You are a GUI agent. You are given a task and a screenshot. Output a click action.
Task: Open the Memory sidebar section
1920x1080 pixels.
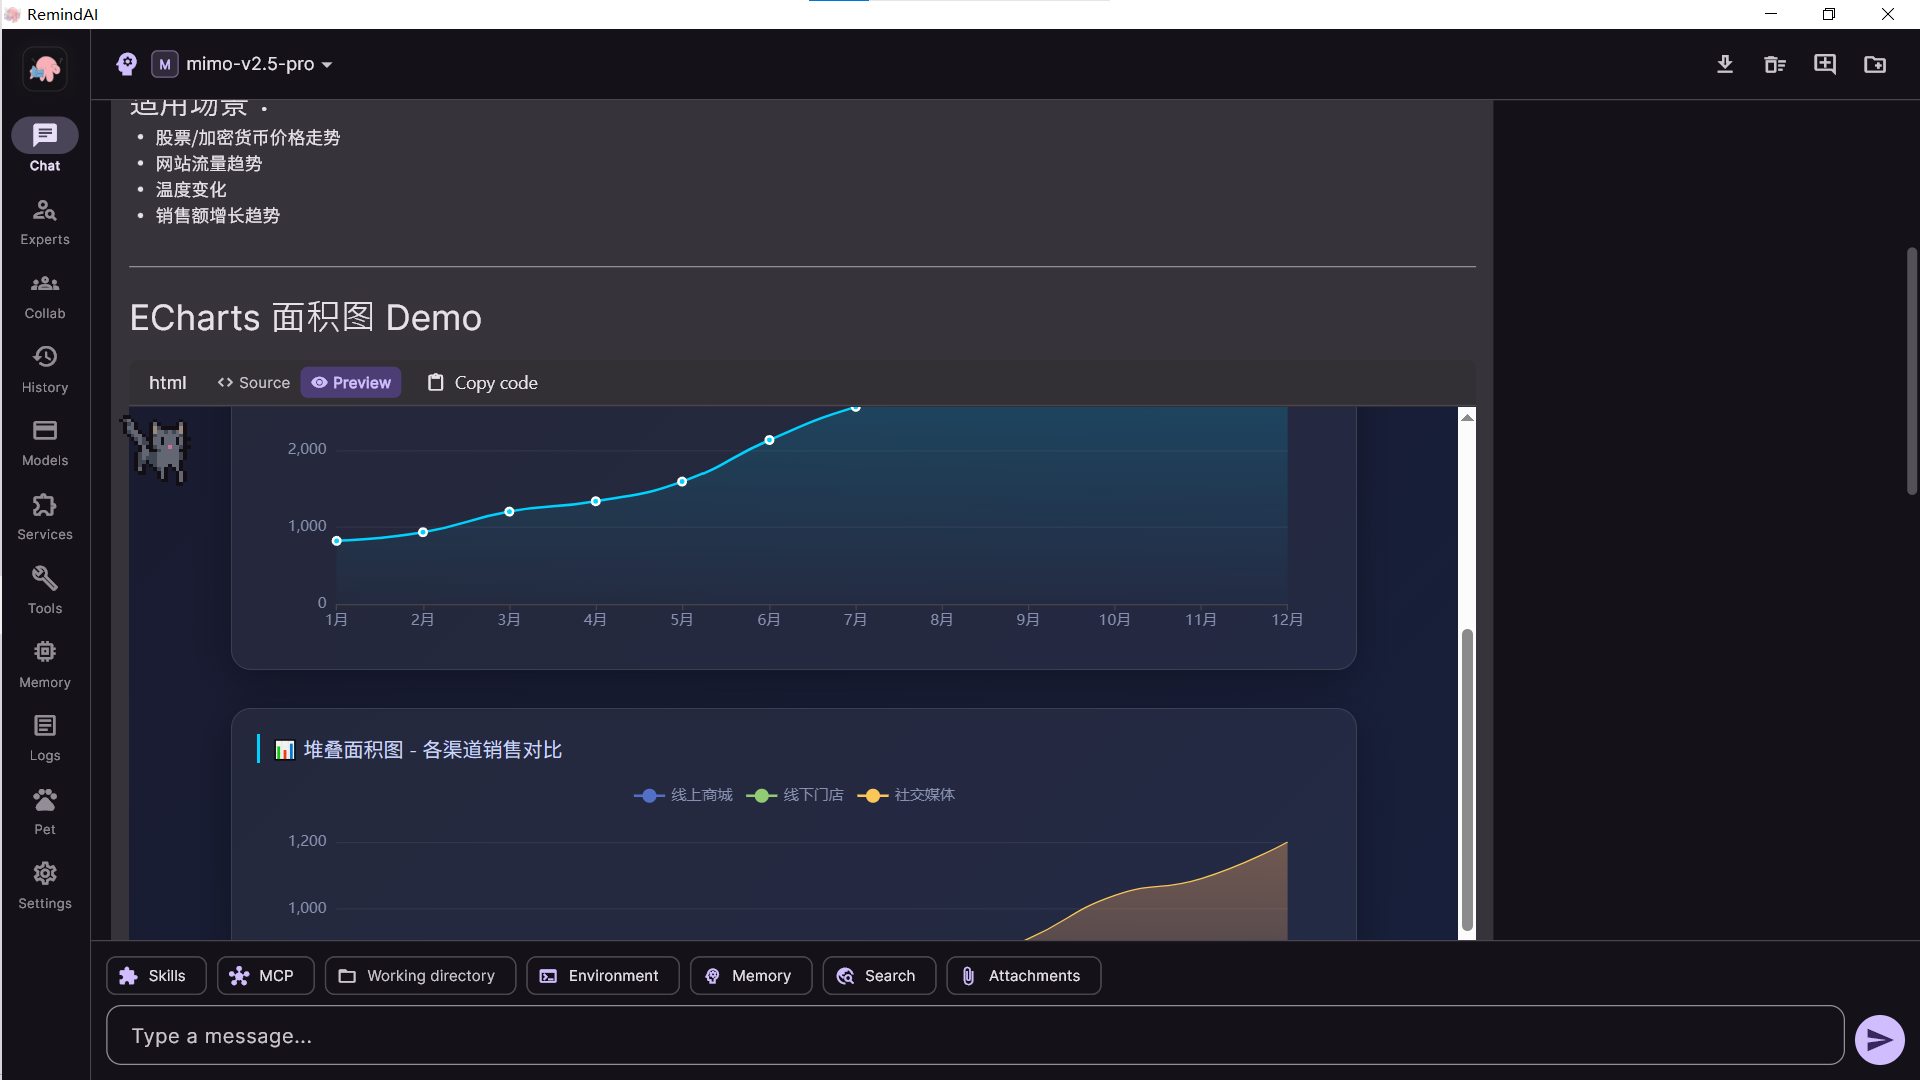(x=45, y=665)
